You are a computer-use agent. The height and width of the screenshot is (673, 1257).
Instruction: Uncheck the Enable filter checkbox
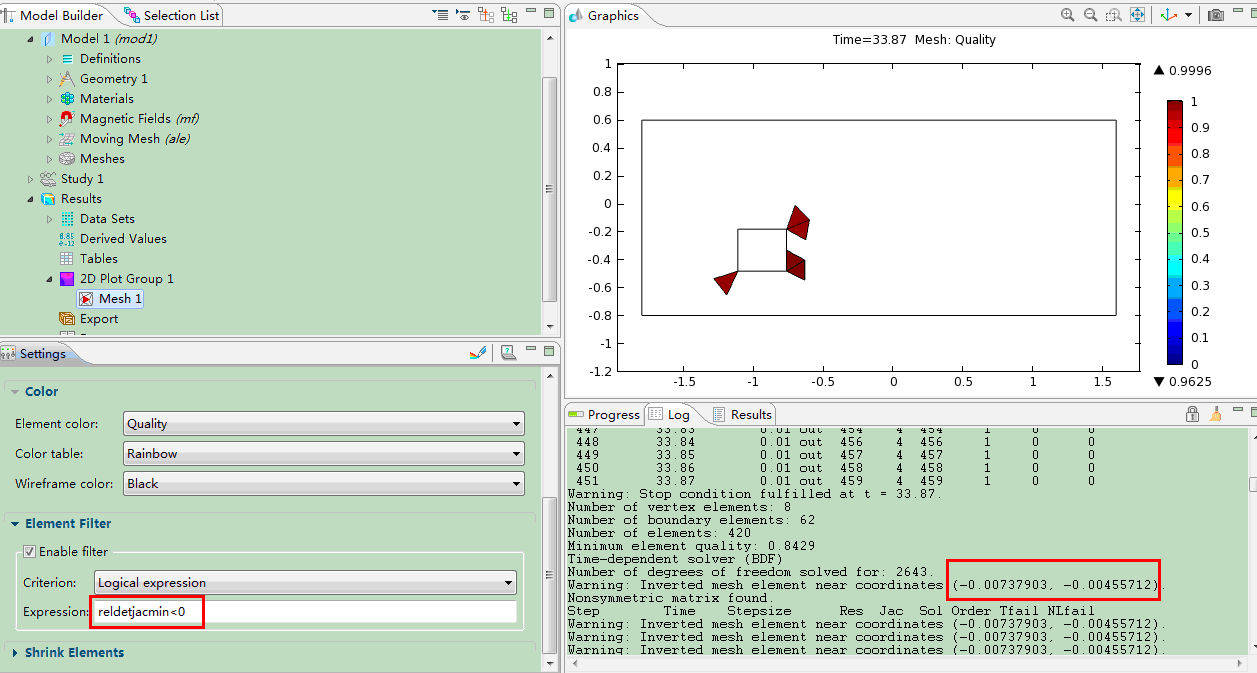[x=29, y=552]
